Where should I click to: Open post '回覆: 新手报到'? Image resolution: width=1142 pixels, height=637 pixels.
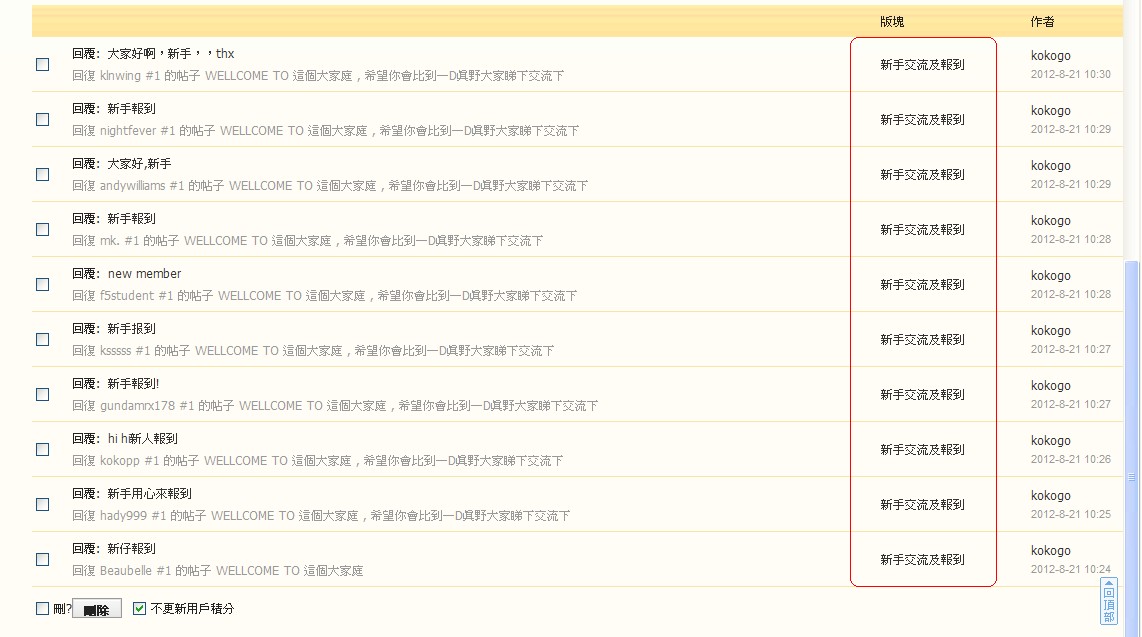(x=114, y=328)
